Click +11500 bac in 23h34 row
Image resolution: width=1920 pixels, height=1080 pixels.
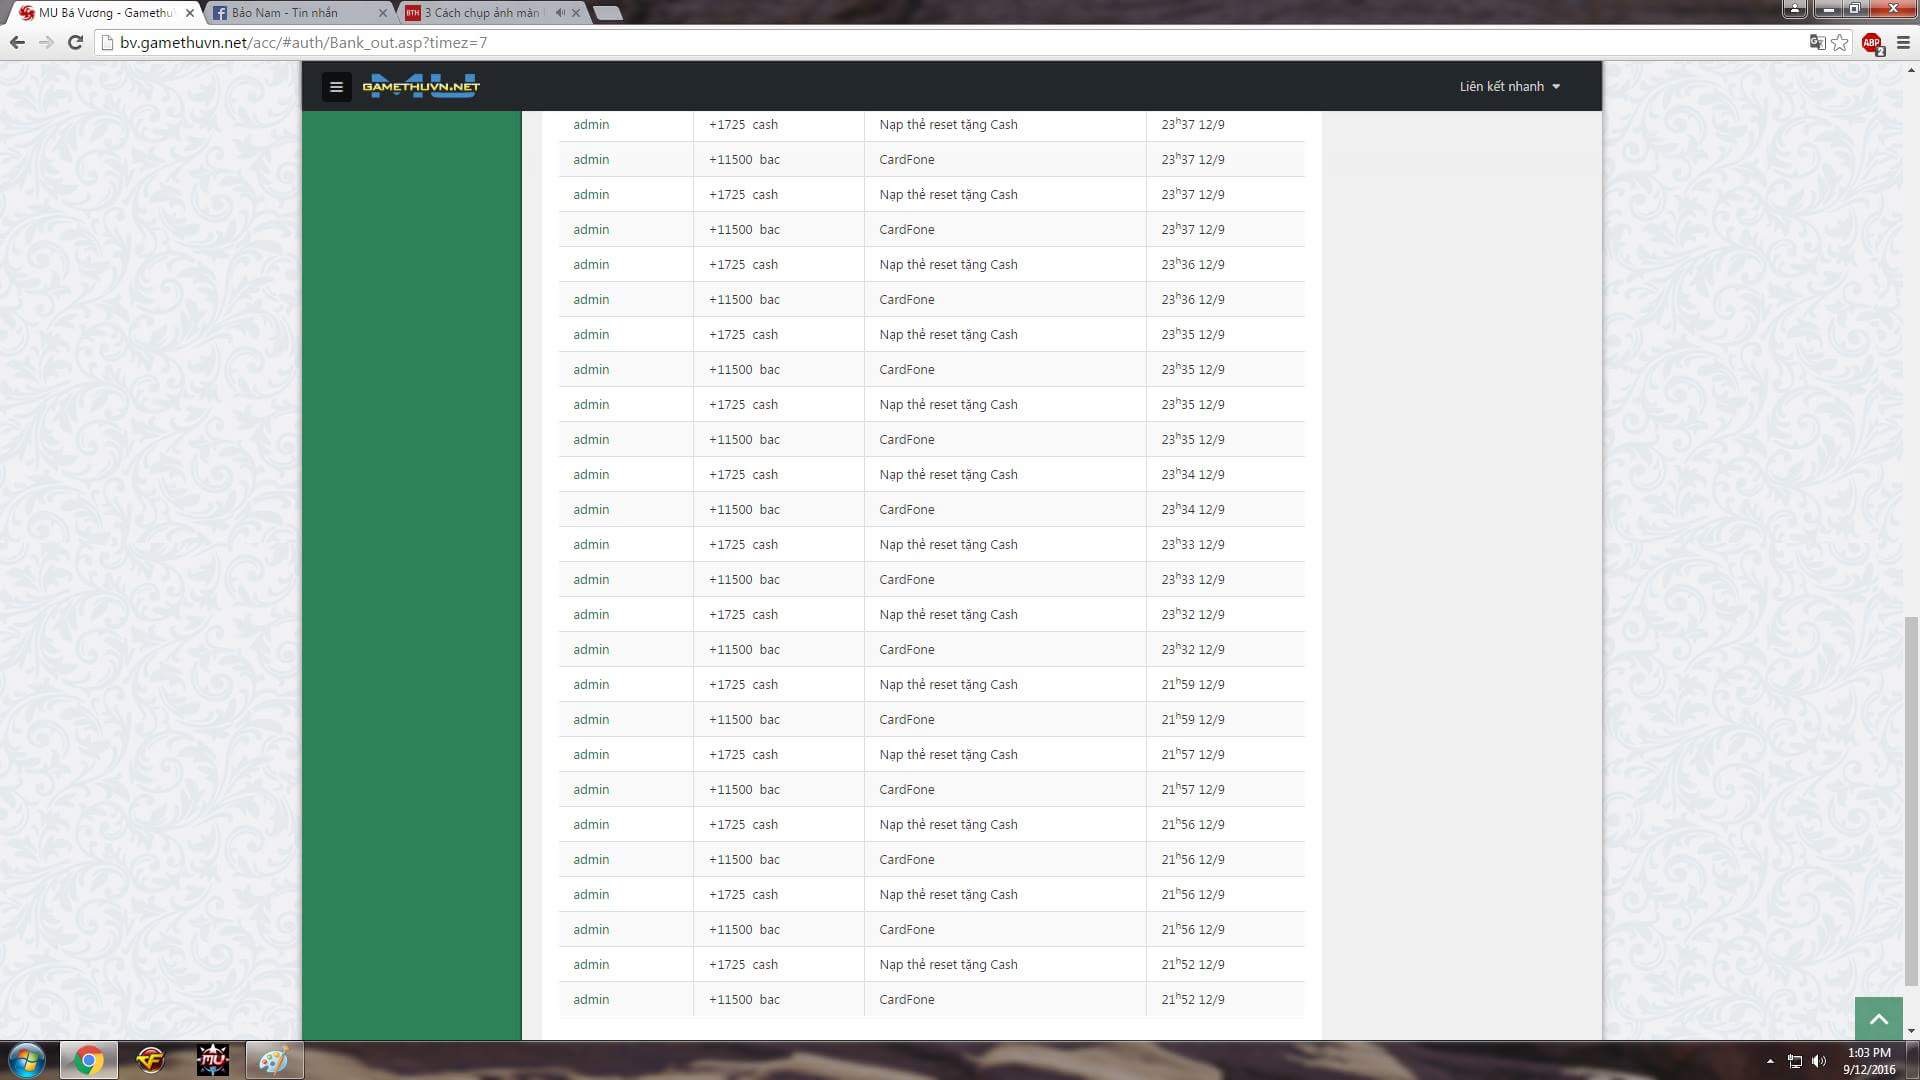coord(744,509)
